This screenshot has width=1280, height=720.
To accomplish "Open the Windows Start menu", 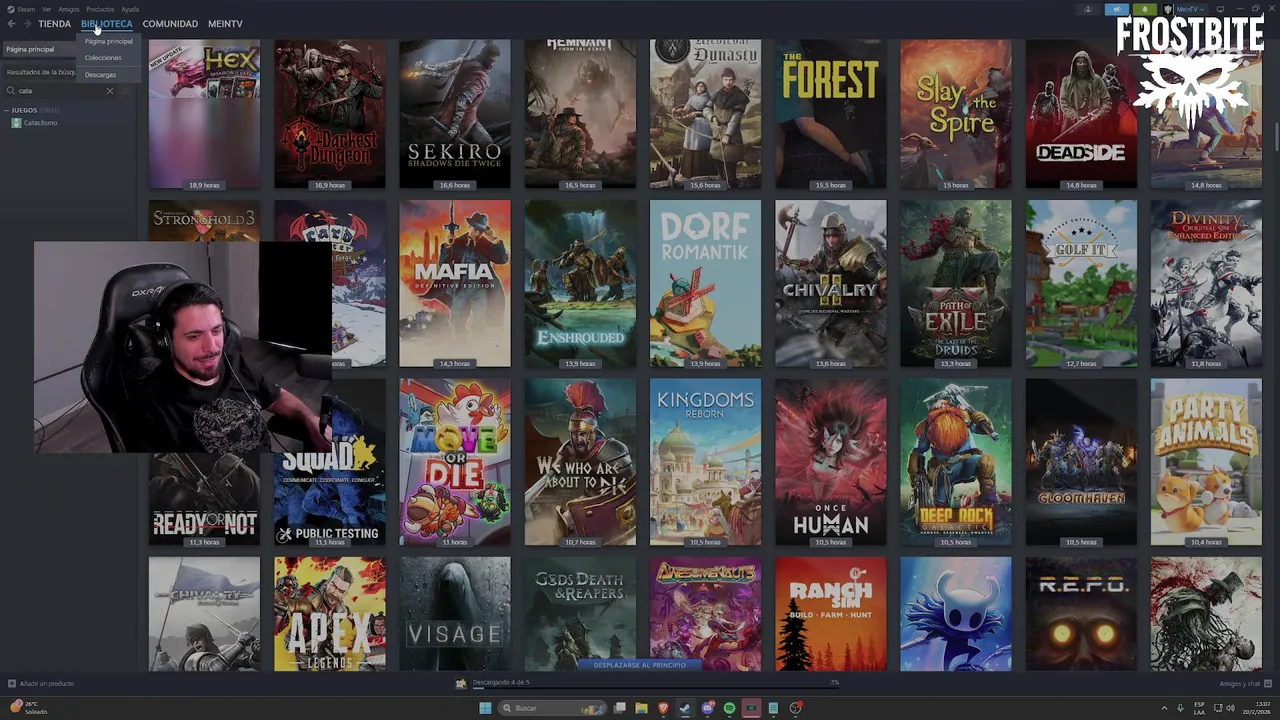I will pos(485,708).
